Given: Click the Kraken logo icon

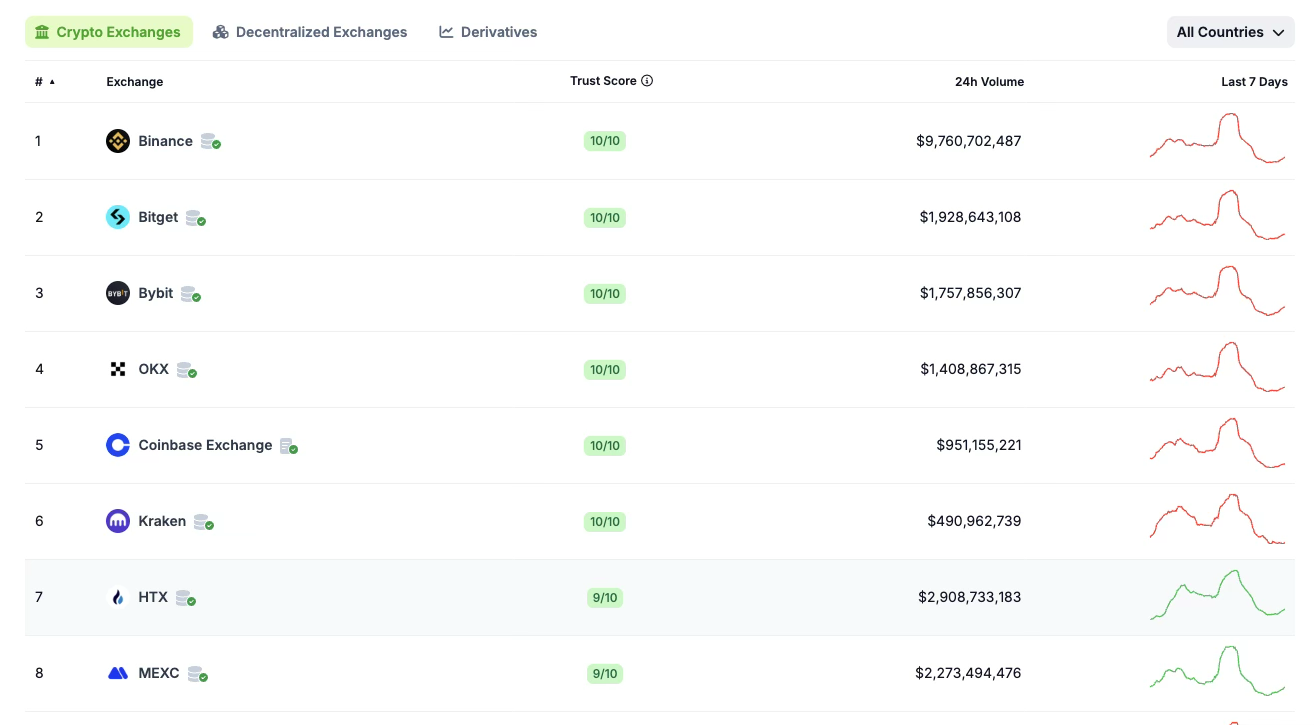Looking at the screenshot, I should click(118, 521).
